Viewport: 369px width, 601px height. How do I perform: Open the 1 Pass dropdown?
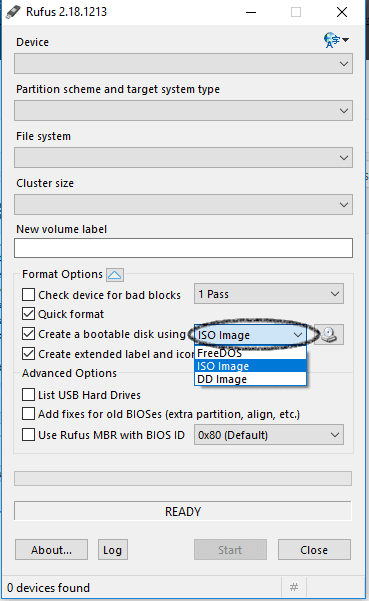pos(269,294)
